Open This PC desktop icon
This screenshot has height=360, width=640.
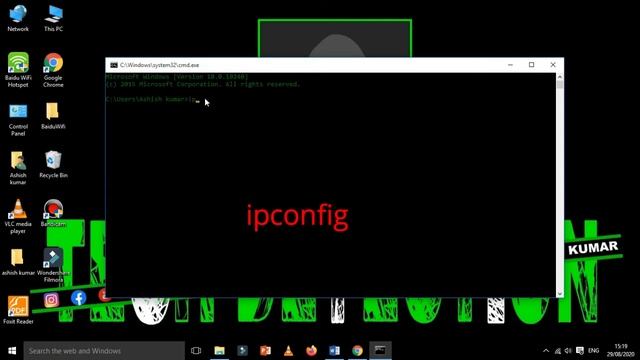53,18
